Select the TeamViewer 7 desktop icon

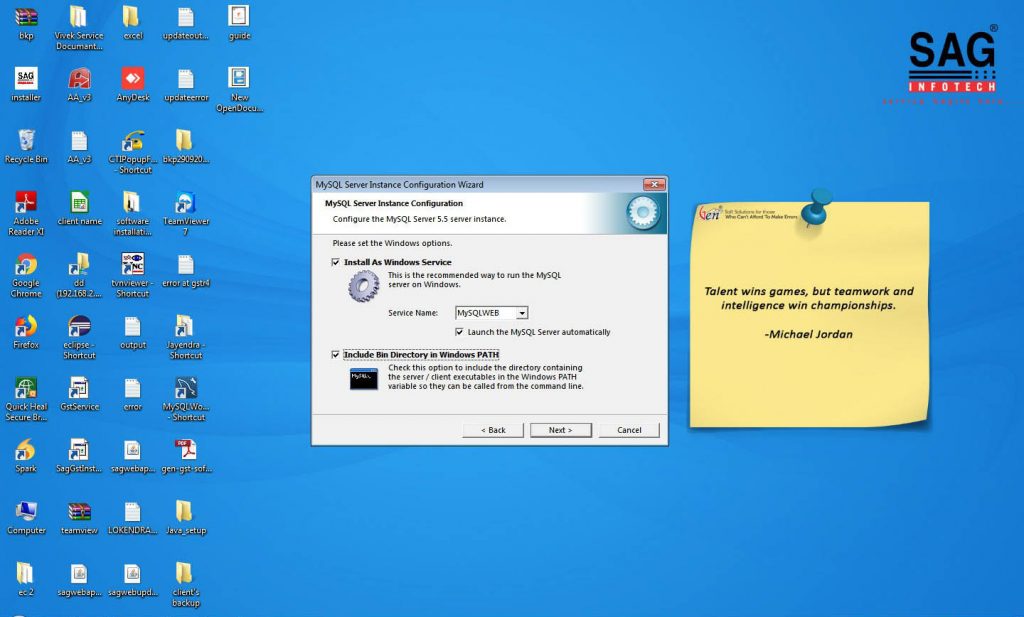tap(185, 203)
